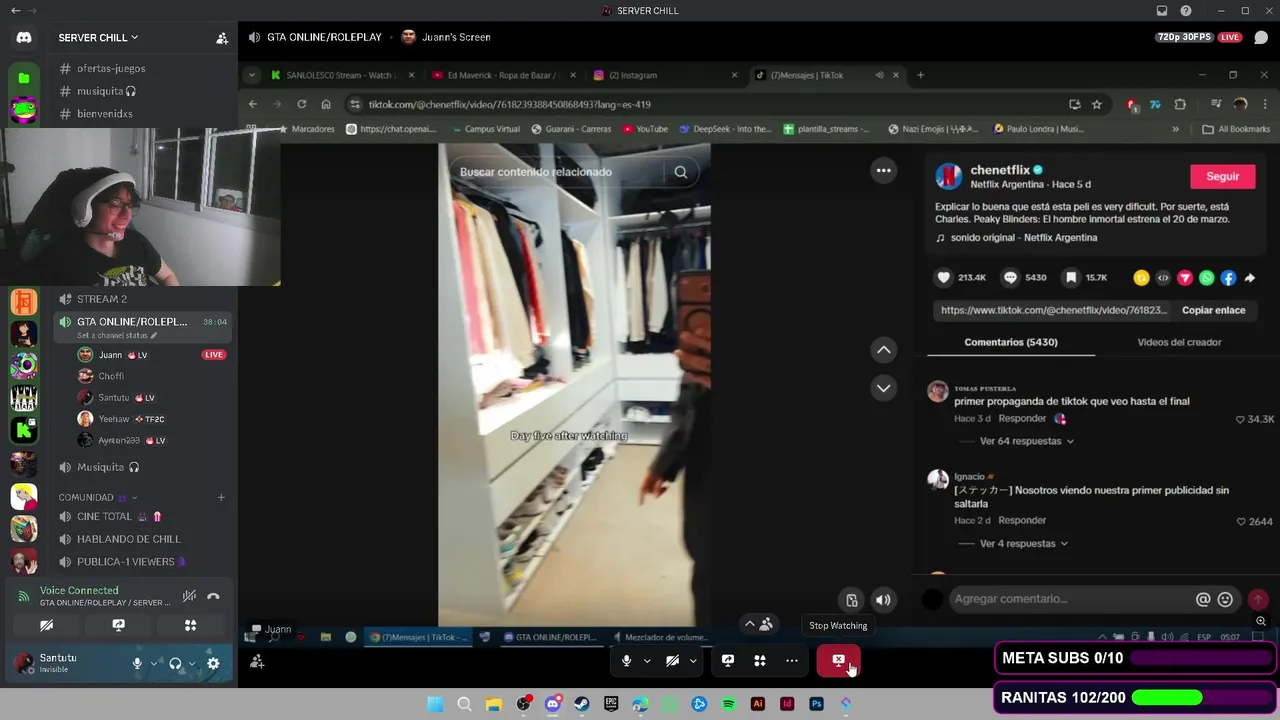Viewport: 1280px width, 720px height.
Task: Open more options ellipsis in stream controls
Action: [792, 660]
